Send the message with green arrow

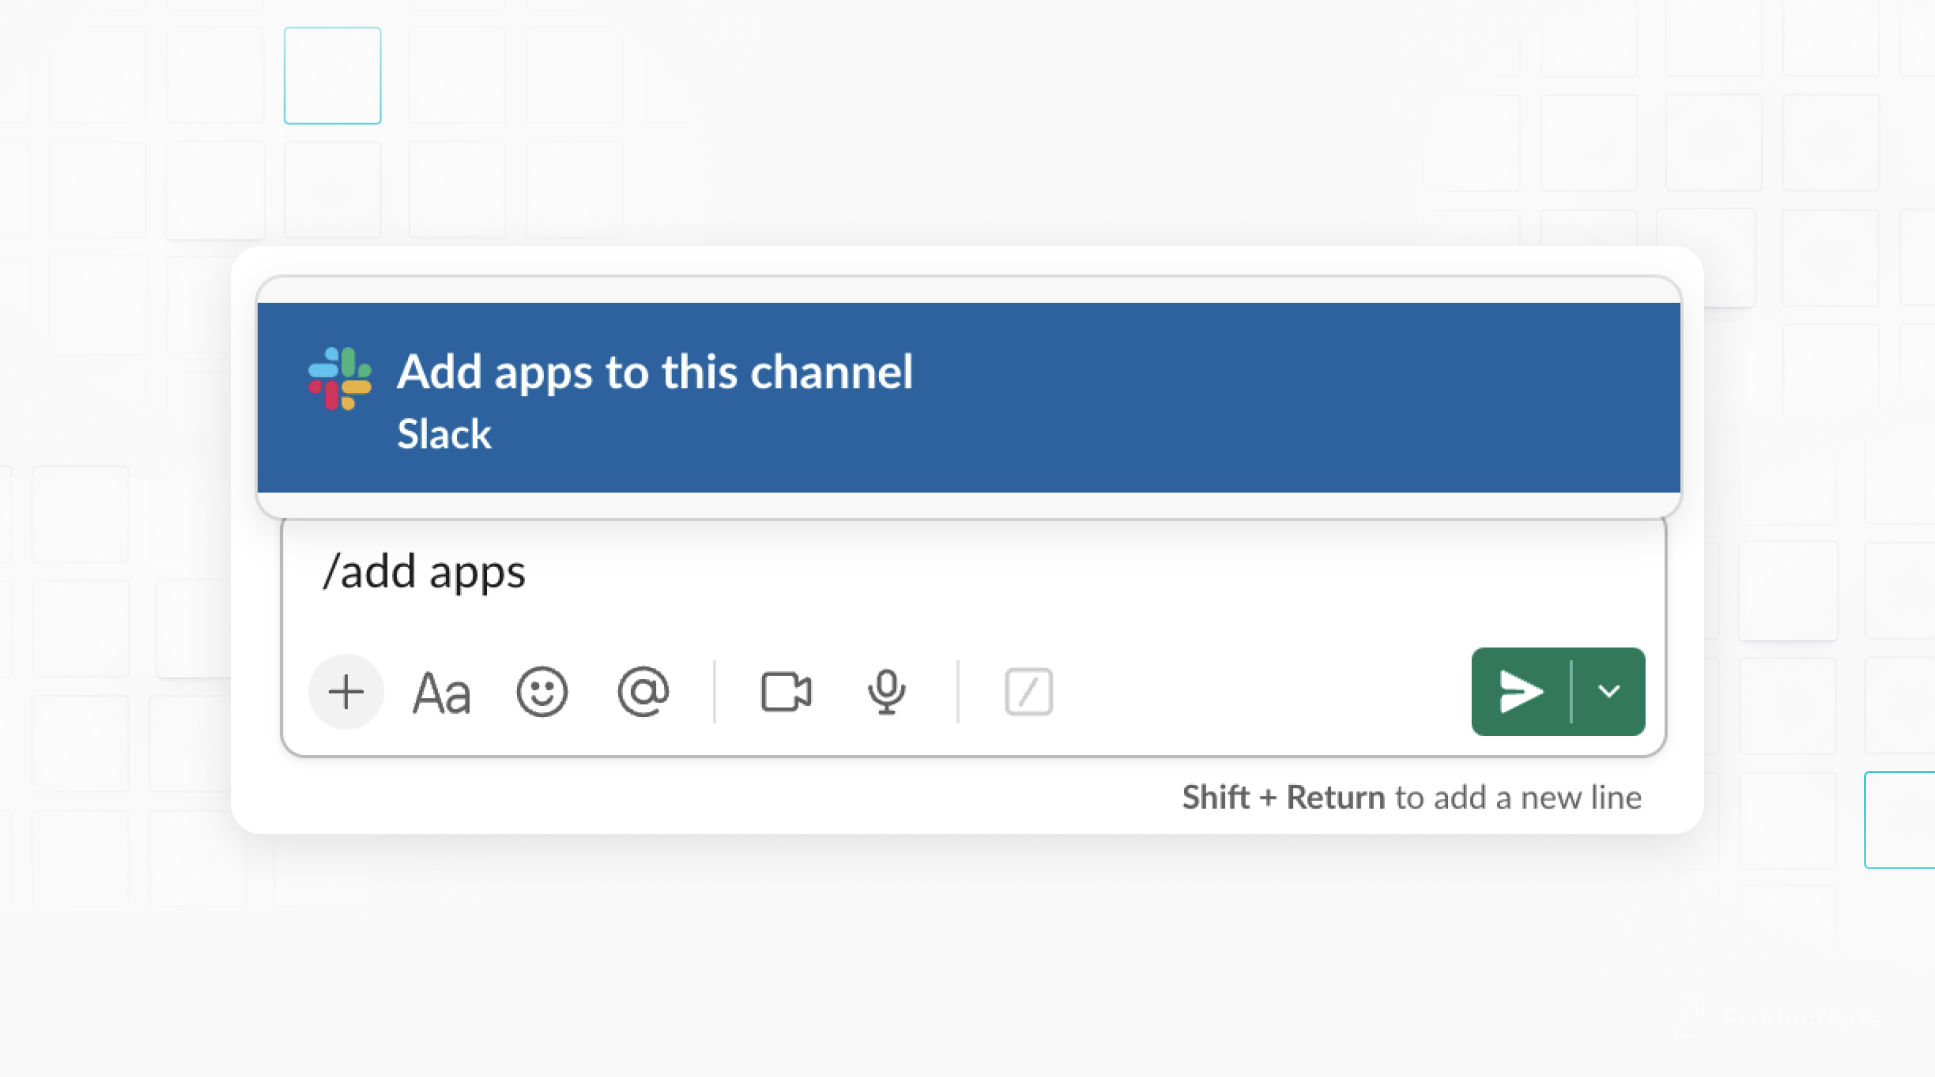(x=1520, y=692)
